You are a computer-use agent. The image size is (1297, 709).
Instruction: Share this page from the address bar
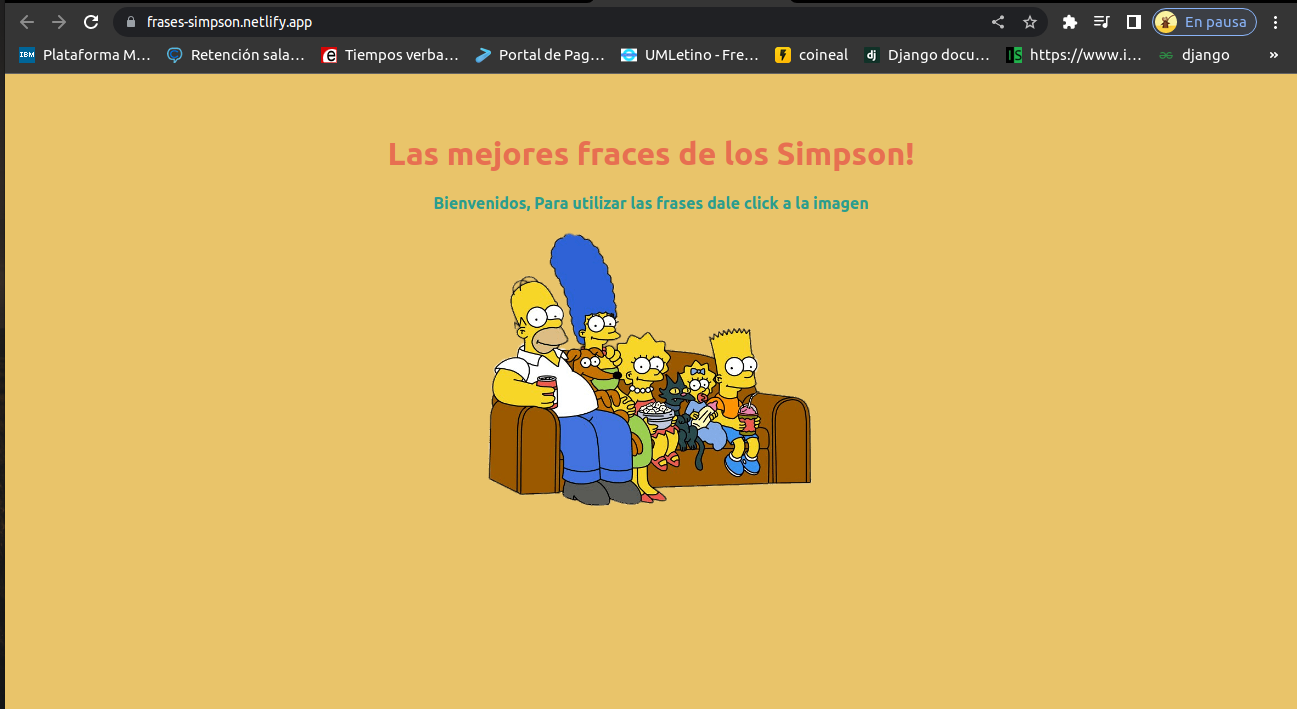pyautogui.click(x=998, y=22)
